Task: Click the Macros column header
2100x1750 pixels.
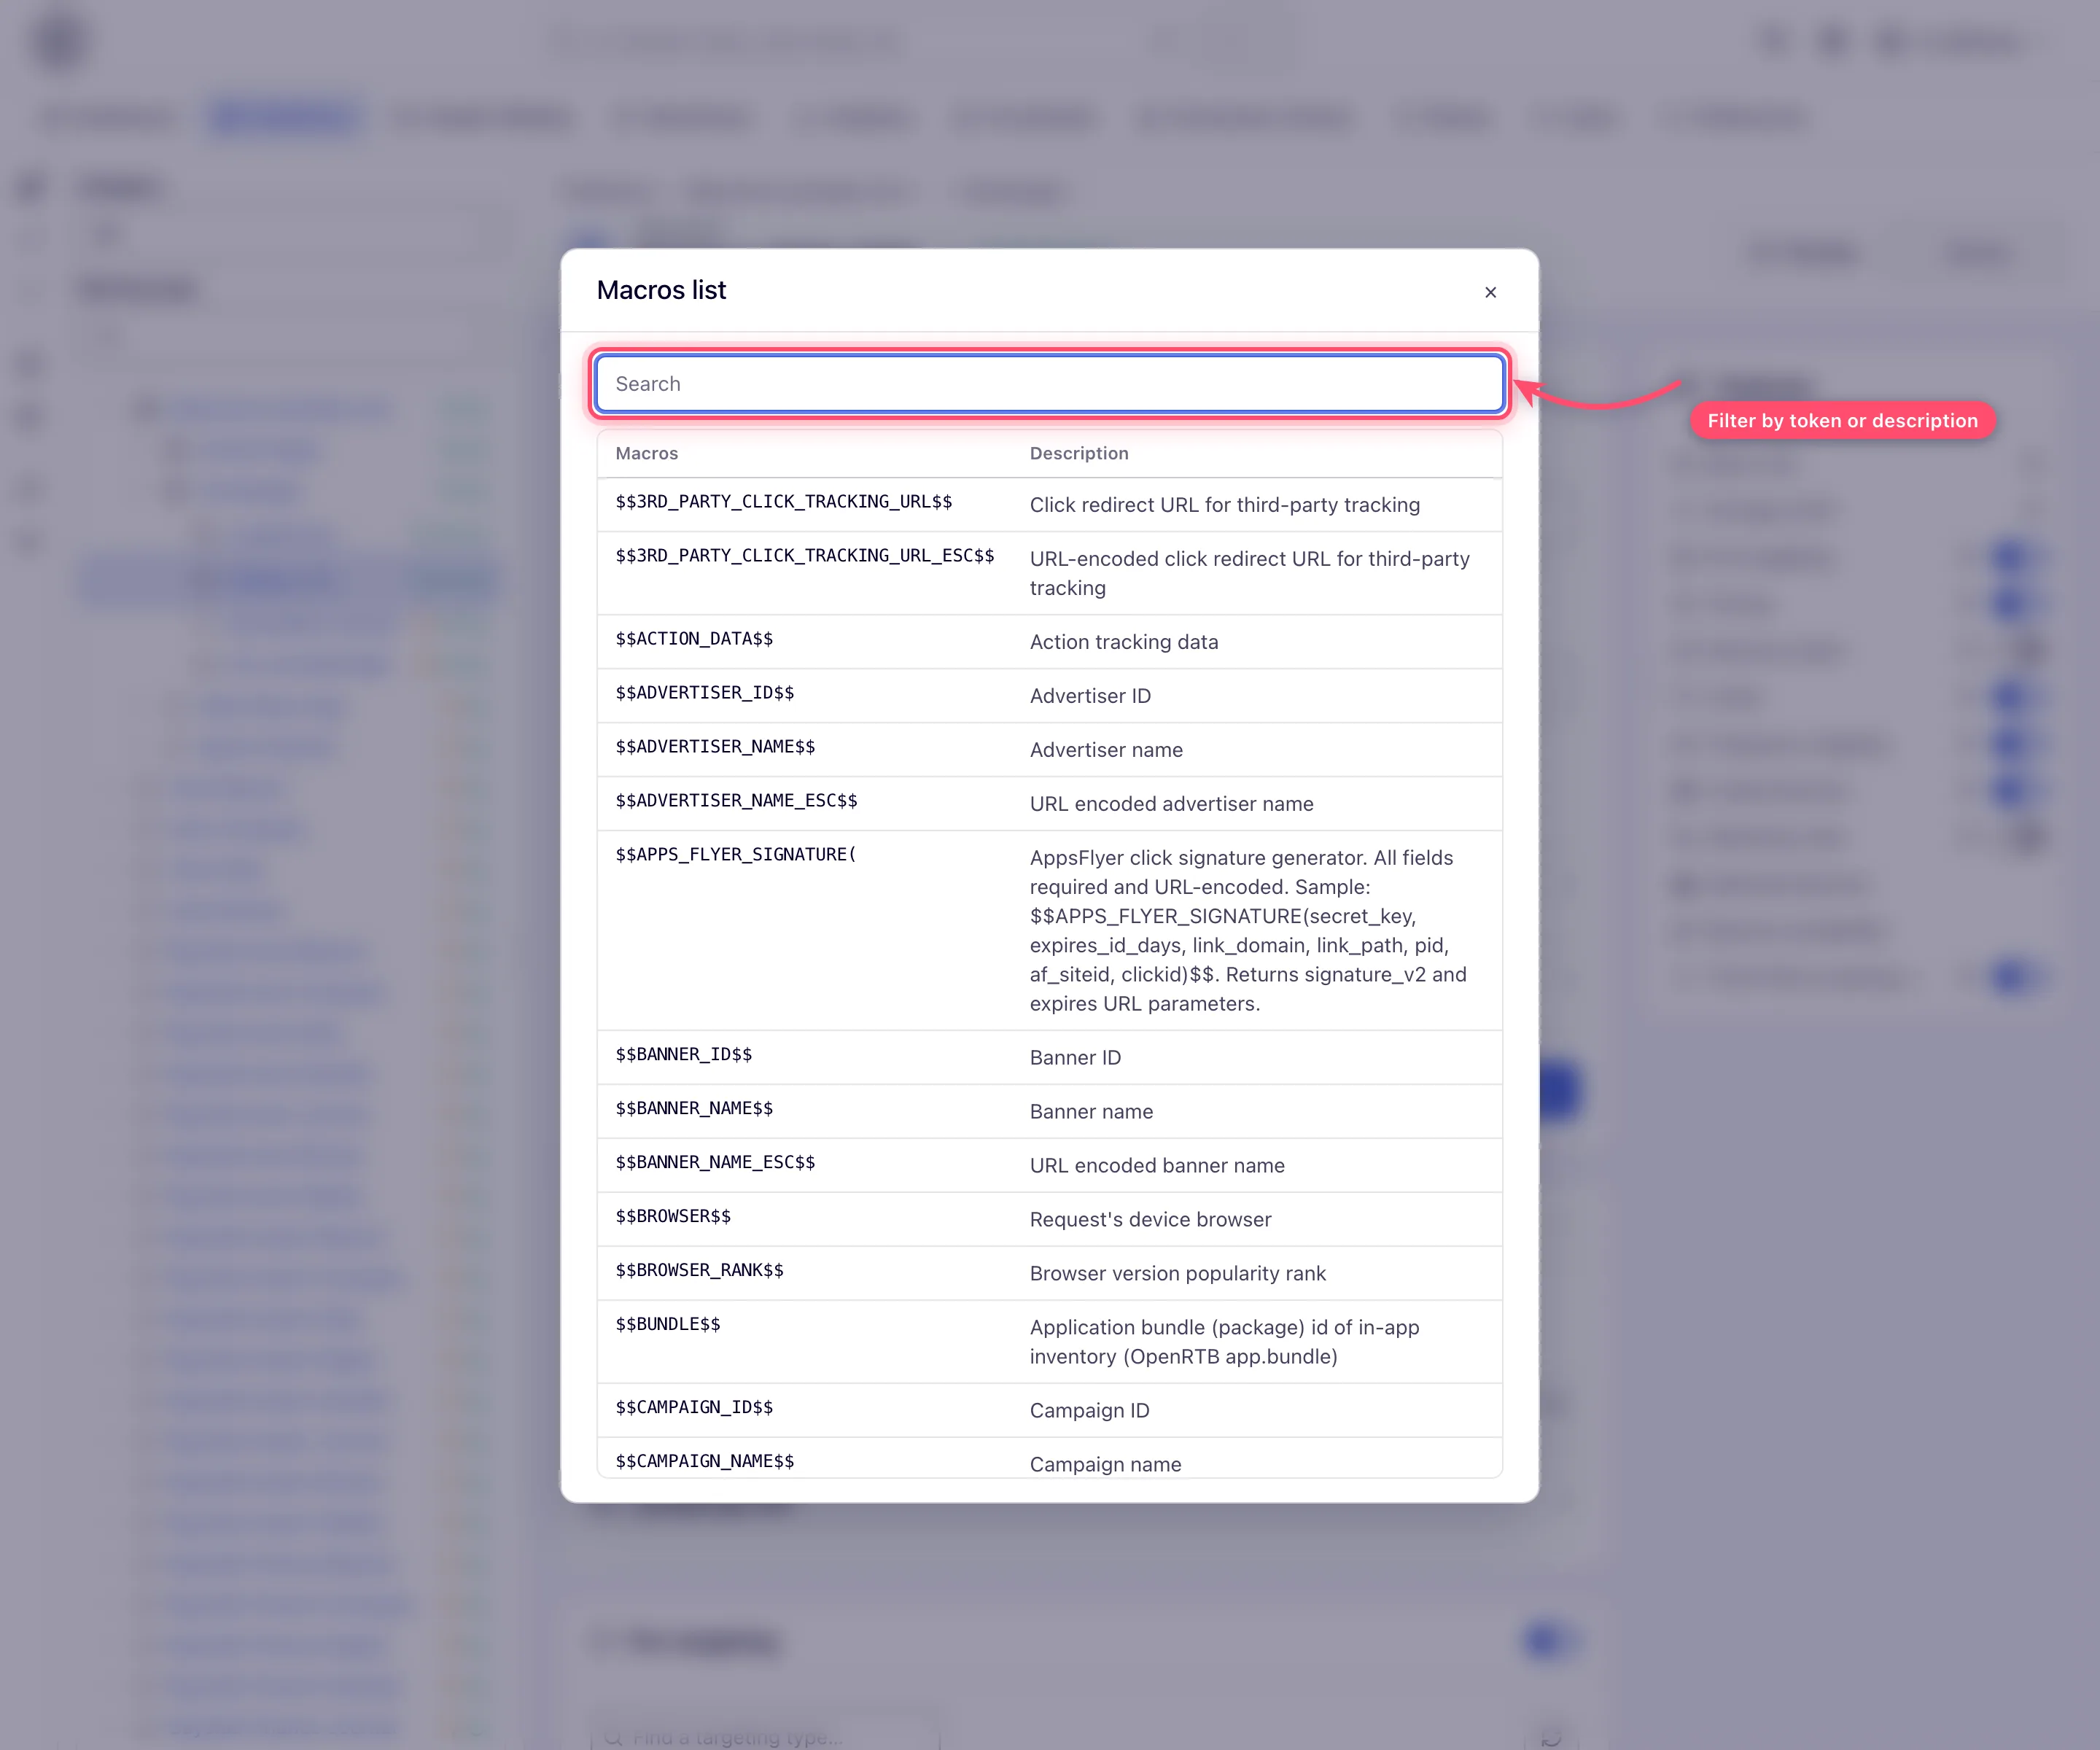Action: tap(646, 454)
